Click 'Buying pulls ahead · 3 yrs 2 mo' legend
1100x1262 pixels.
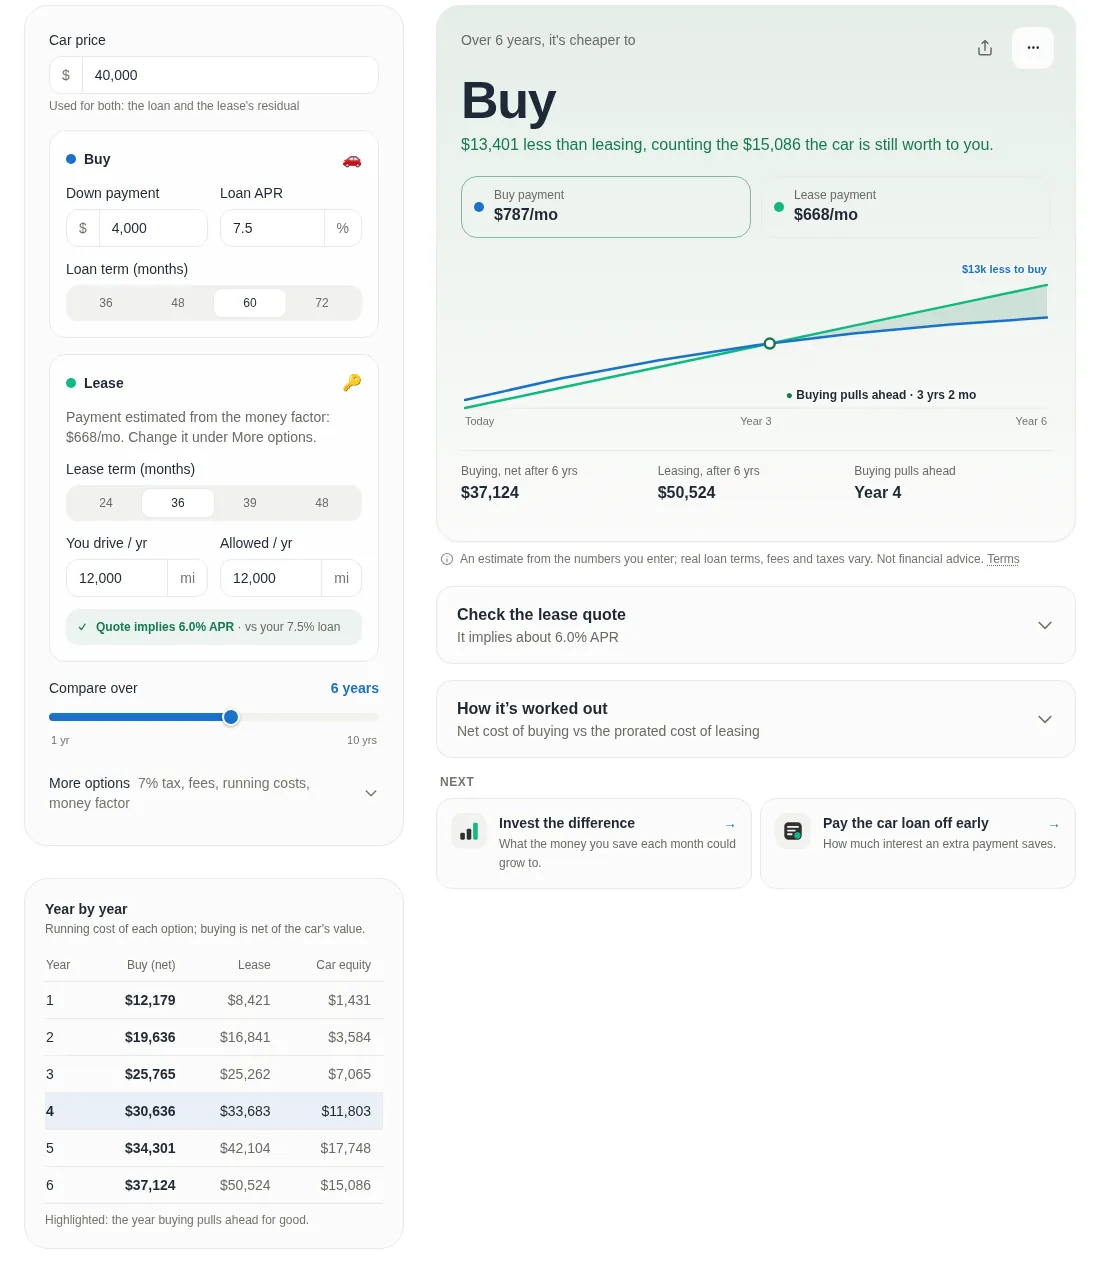(x=881, y=395)
